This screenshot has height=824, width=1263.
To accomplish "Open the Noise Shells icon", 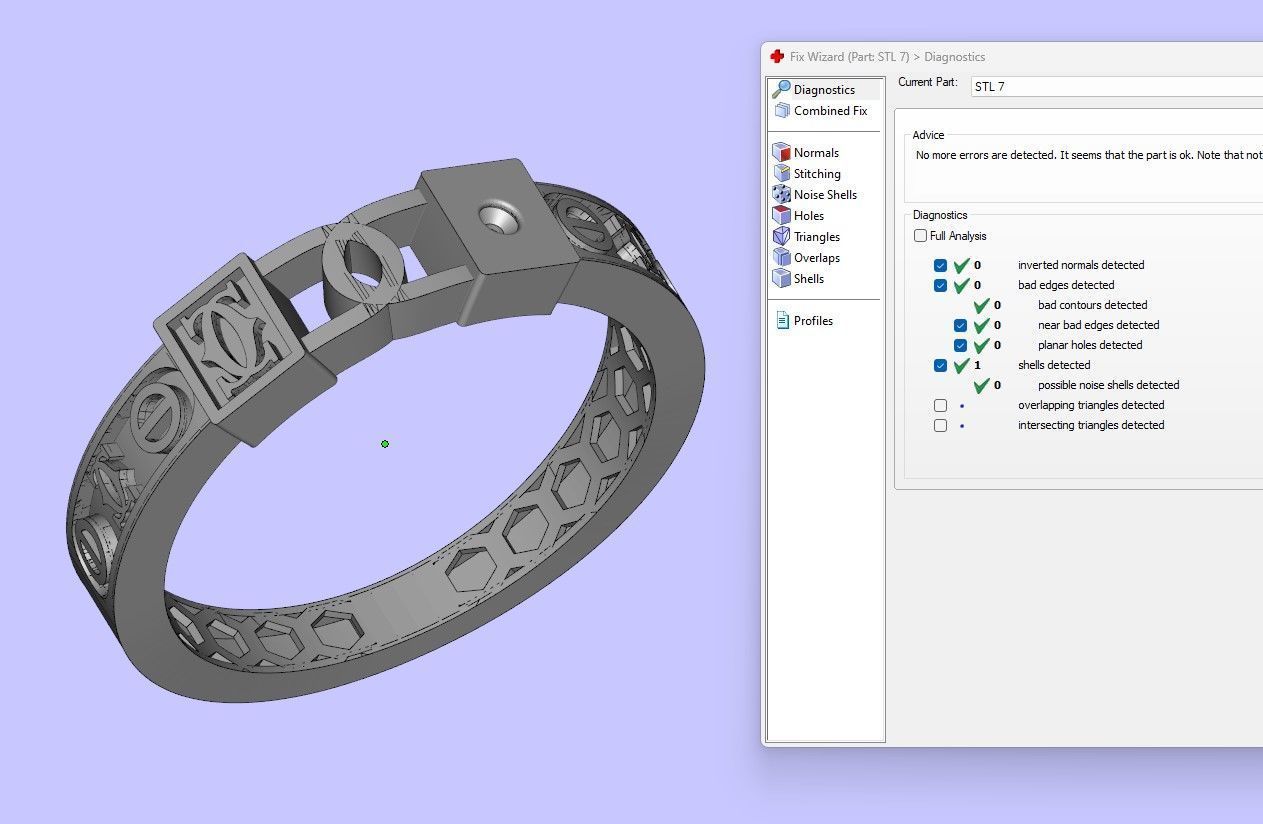I will click(x=781, y=195).
